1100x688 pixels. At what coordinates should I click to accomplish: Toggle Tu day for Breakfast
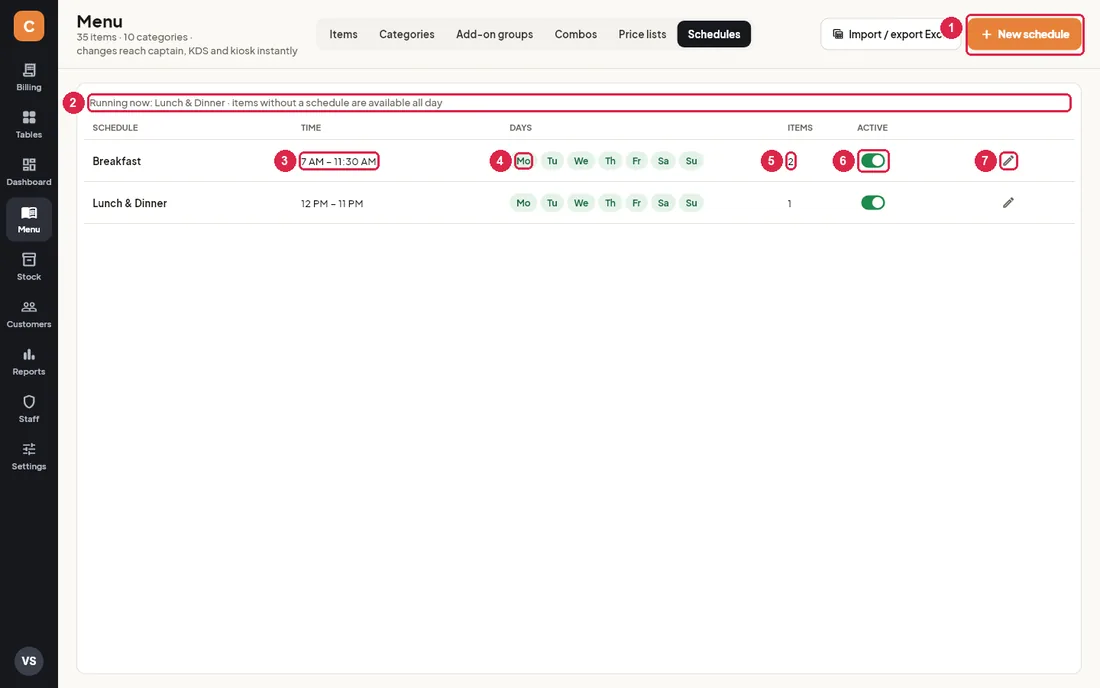pyautogui.click(x=552, y=161)
